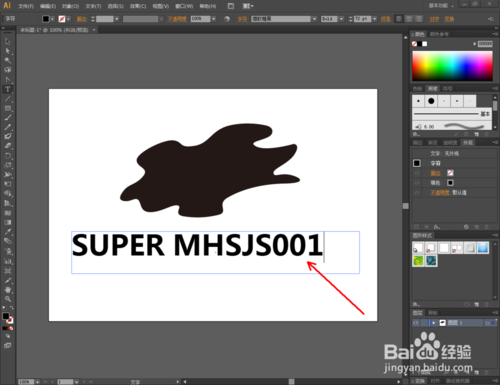Click the 字符 link beside font field
The width and height of the screenshot is (500, 385).
point(242,19)
